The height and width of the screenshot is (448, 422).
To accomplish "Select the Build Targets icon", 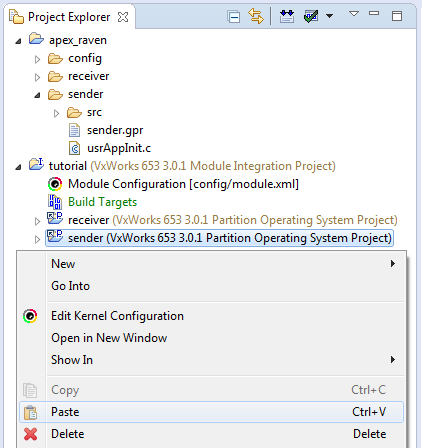I will [x=55, y=202].
